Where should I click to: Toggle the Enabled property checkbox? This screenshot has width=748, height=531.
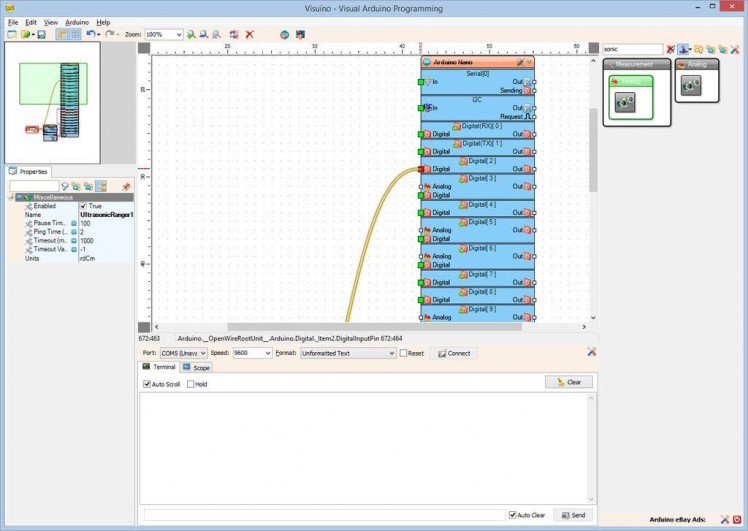84,206
